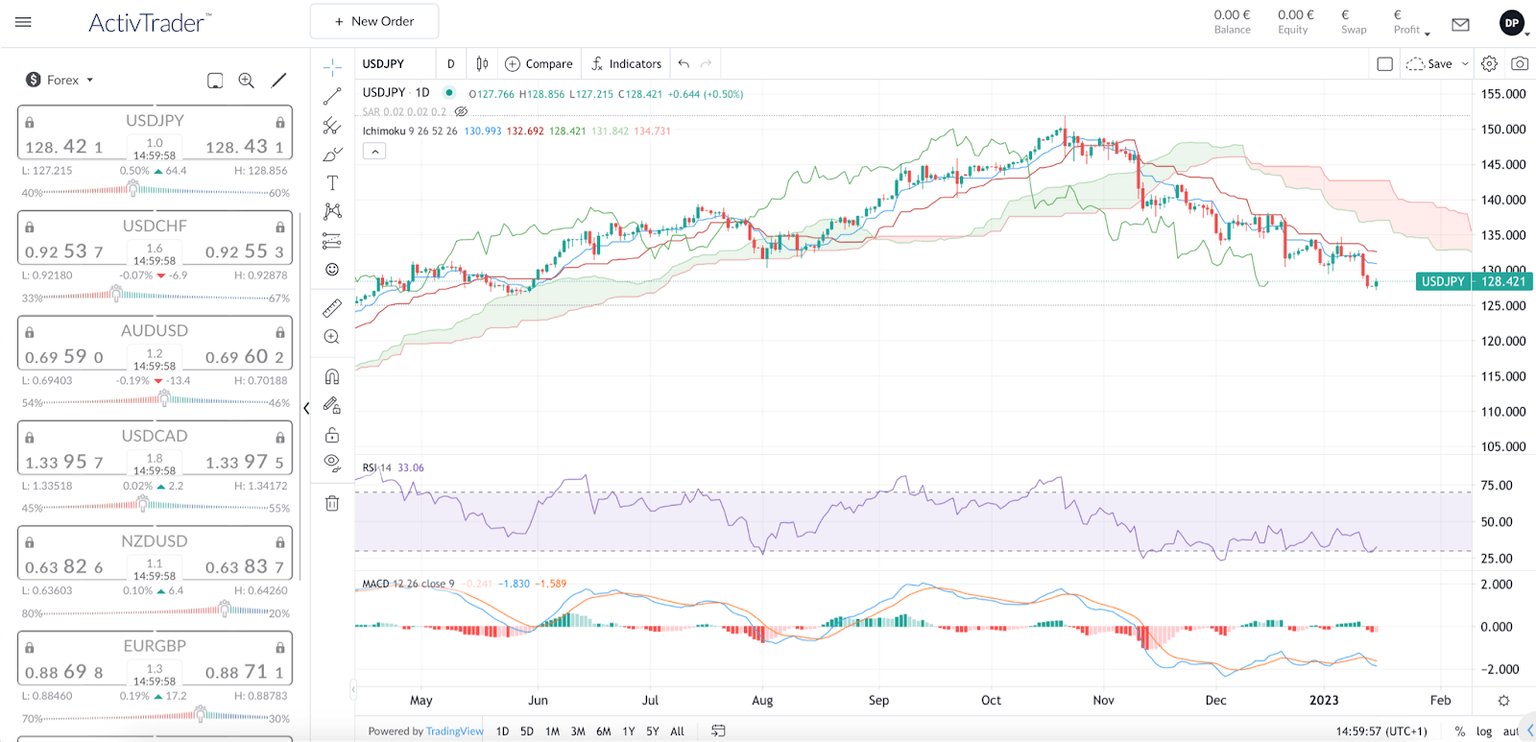Click the New Order button
Image resolution: width=1536 pixels, height=742 pixels.
click(x=374, y=21)
